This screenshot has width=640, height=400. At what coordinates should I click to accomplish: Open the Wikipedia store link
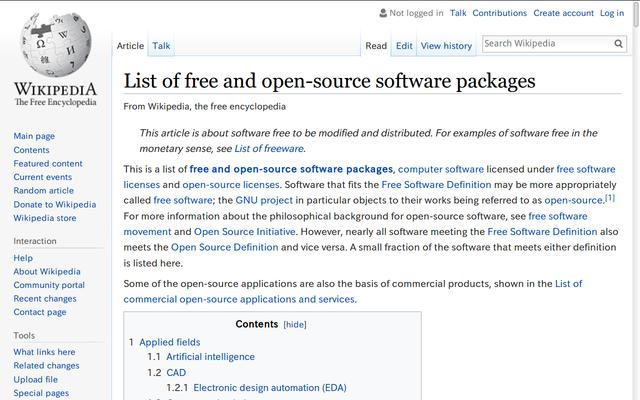click(45, 218)
